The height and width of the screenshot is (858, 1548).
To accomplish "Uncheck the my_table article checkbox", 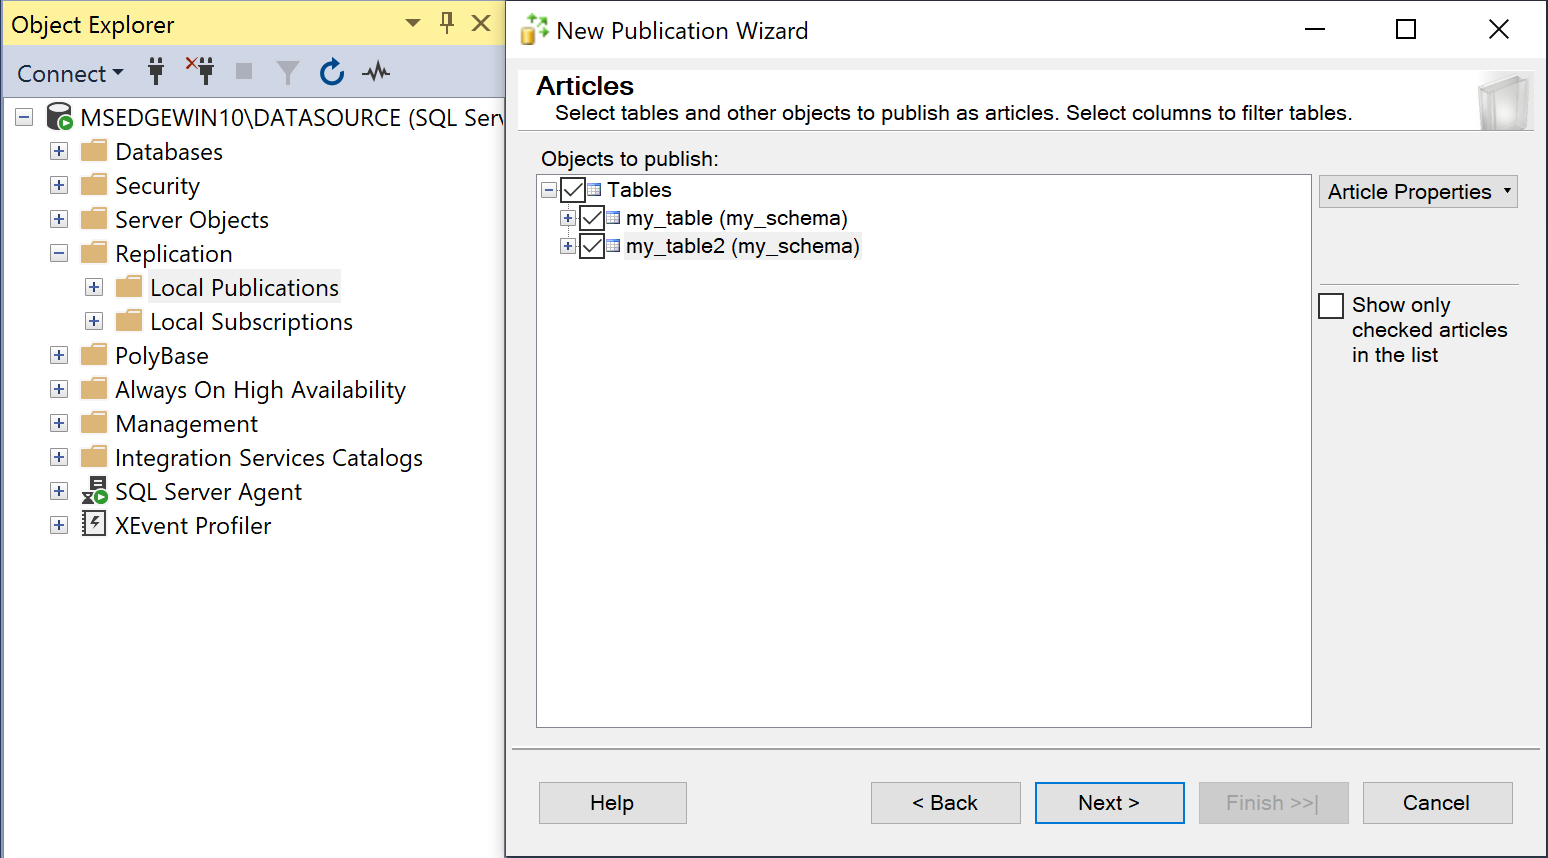I will [591, 218].
